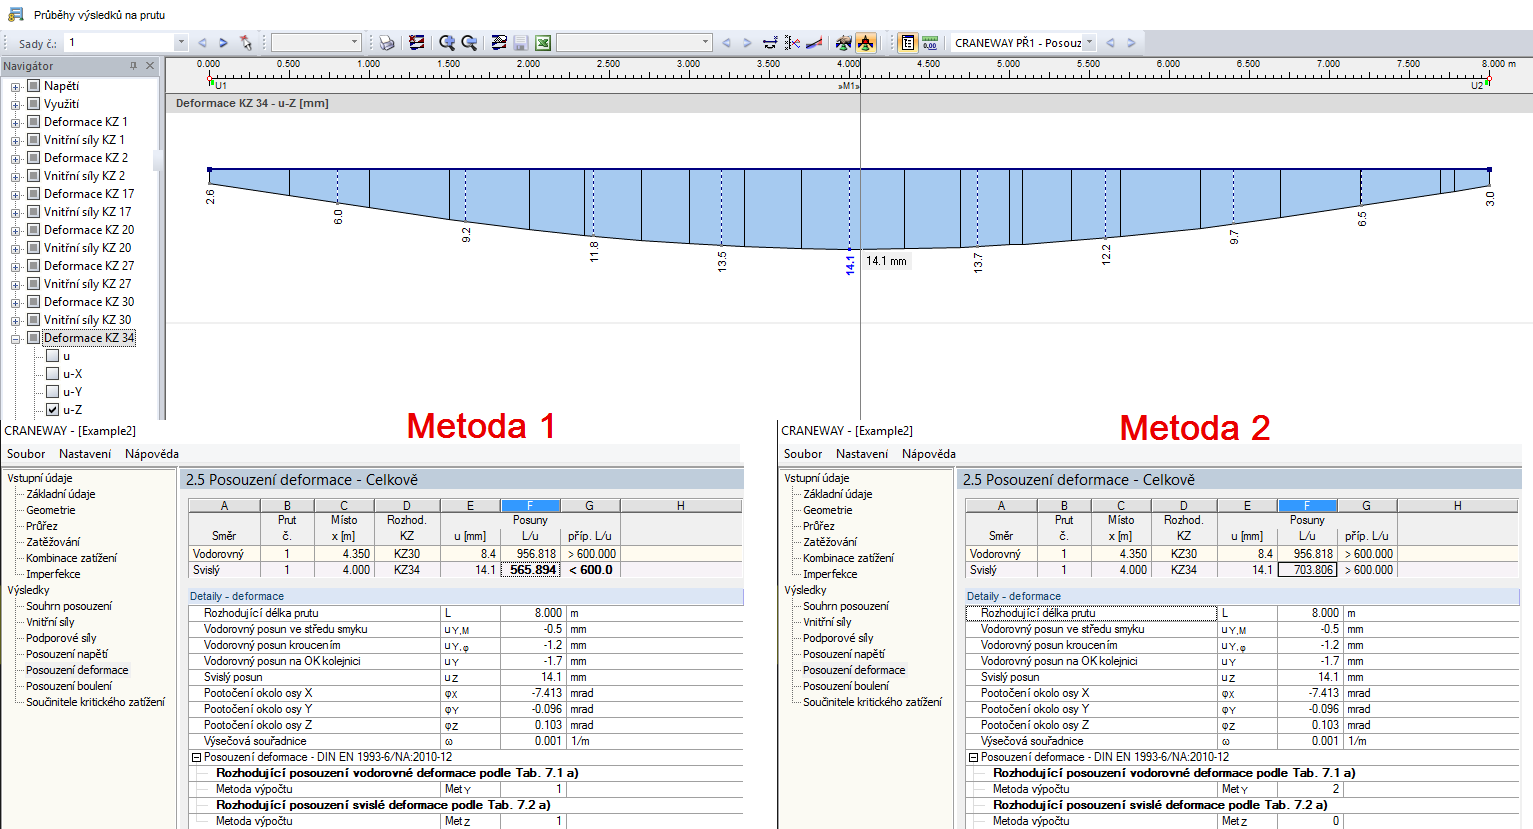Open Nápověda menu in Metoda 2 window
1533x829 pixels.
pyautogui.click(x=929, y=454)
